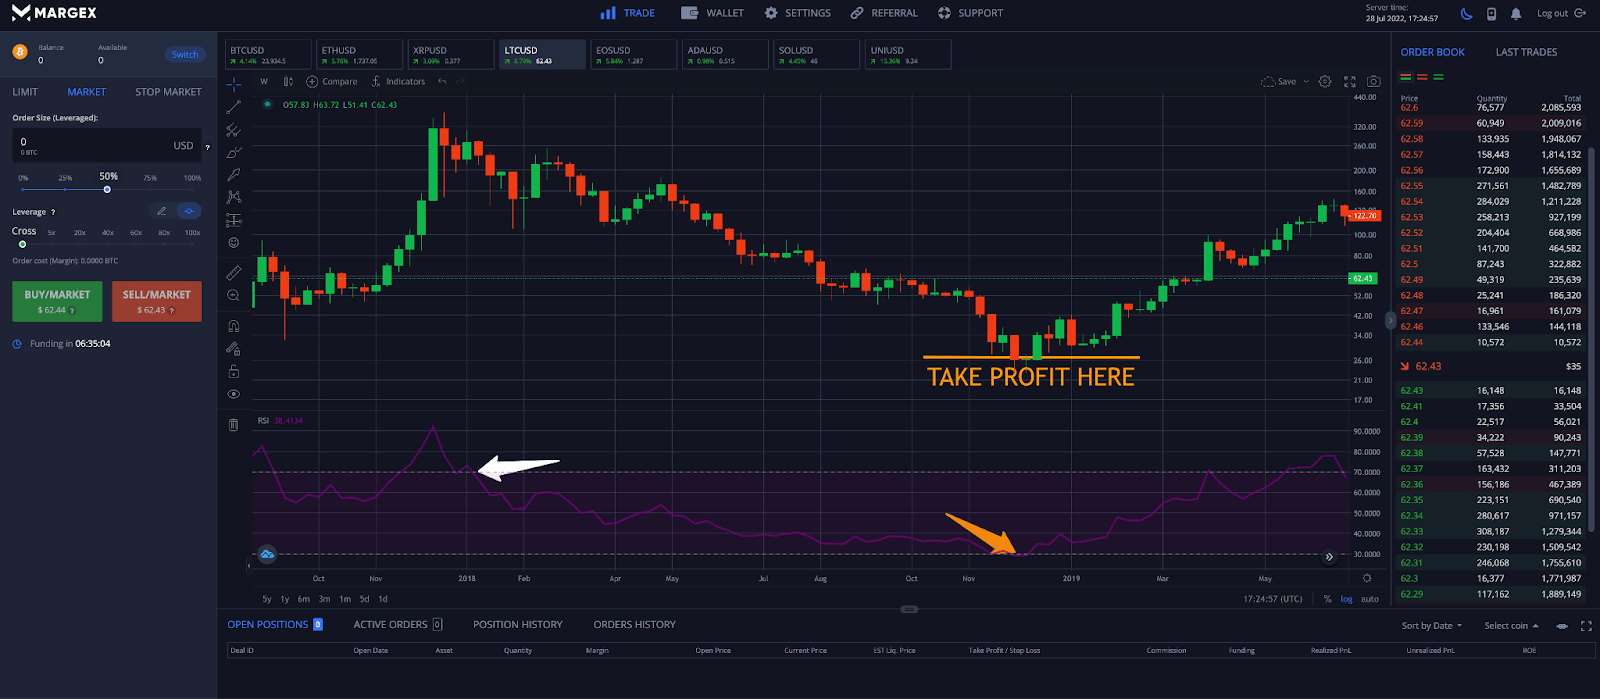Expand the Save dropdown arrow
The height and width of the screenshot is (699, 1600).
1306,82
